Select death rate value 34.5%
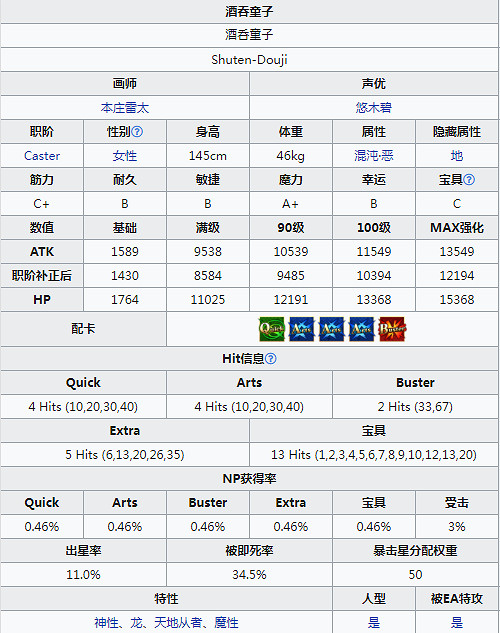 click(x=249, y=575)
